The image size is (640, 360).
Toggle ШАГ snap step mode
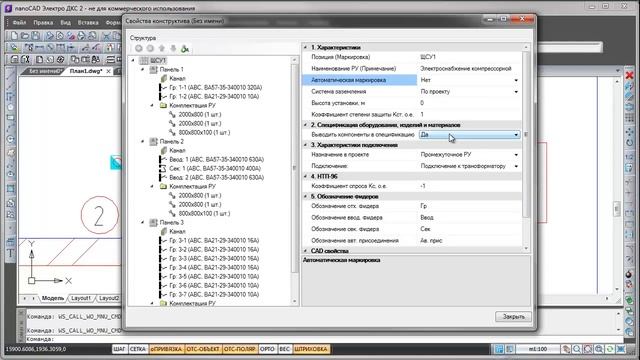119,349
